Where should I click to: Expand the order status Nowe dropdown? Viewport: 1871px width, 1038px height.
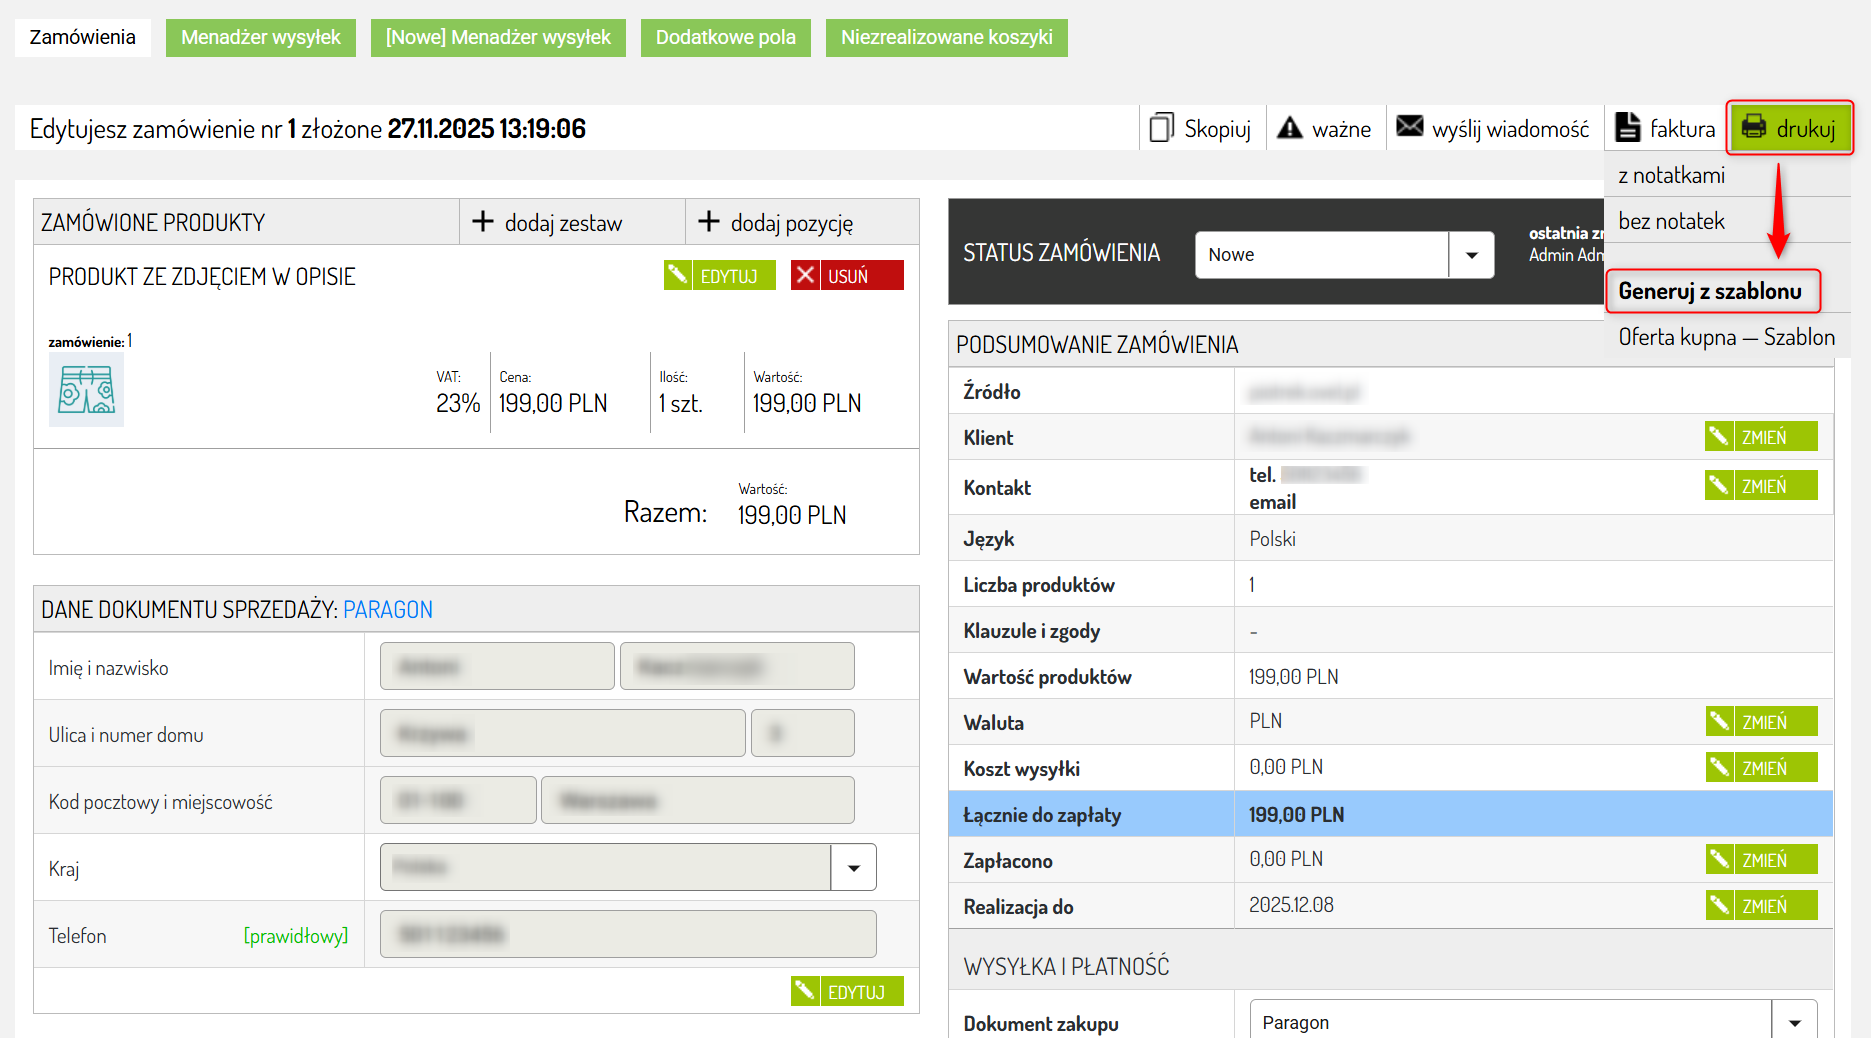[x=1471, y=255]
